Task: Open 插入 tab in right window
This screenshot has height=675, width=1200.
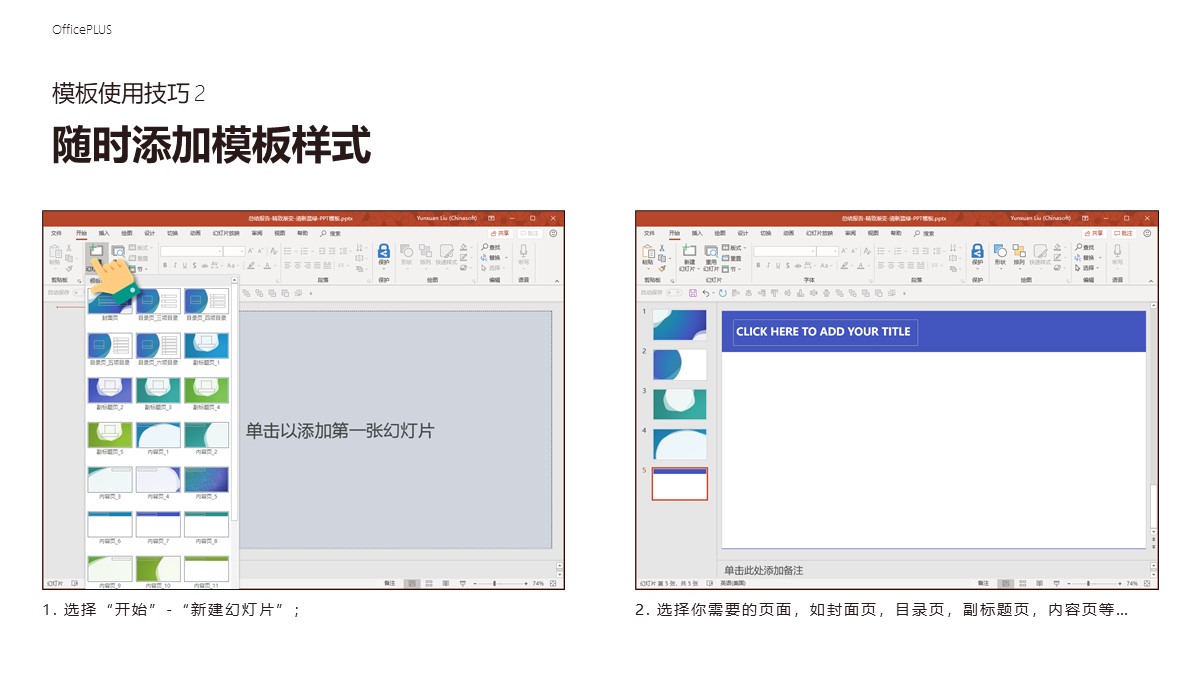Action: 697,233
